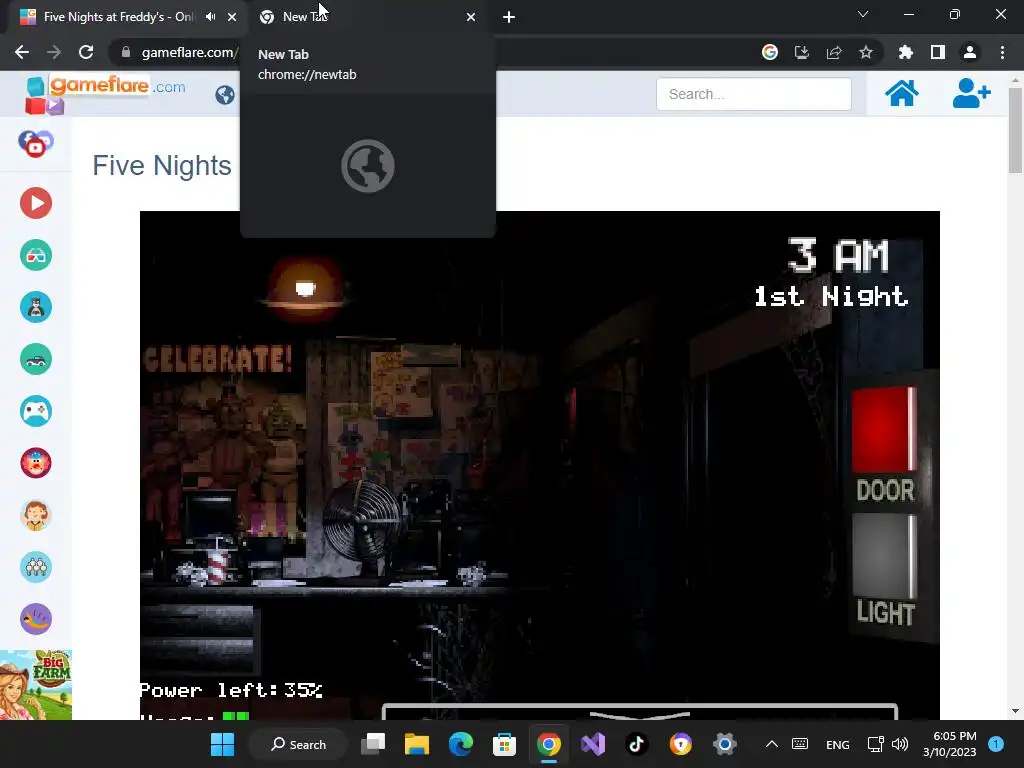Open the Chrome profile icon
1024x768 pixels.
970,52
